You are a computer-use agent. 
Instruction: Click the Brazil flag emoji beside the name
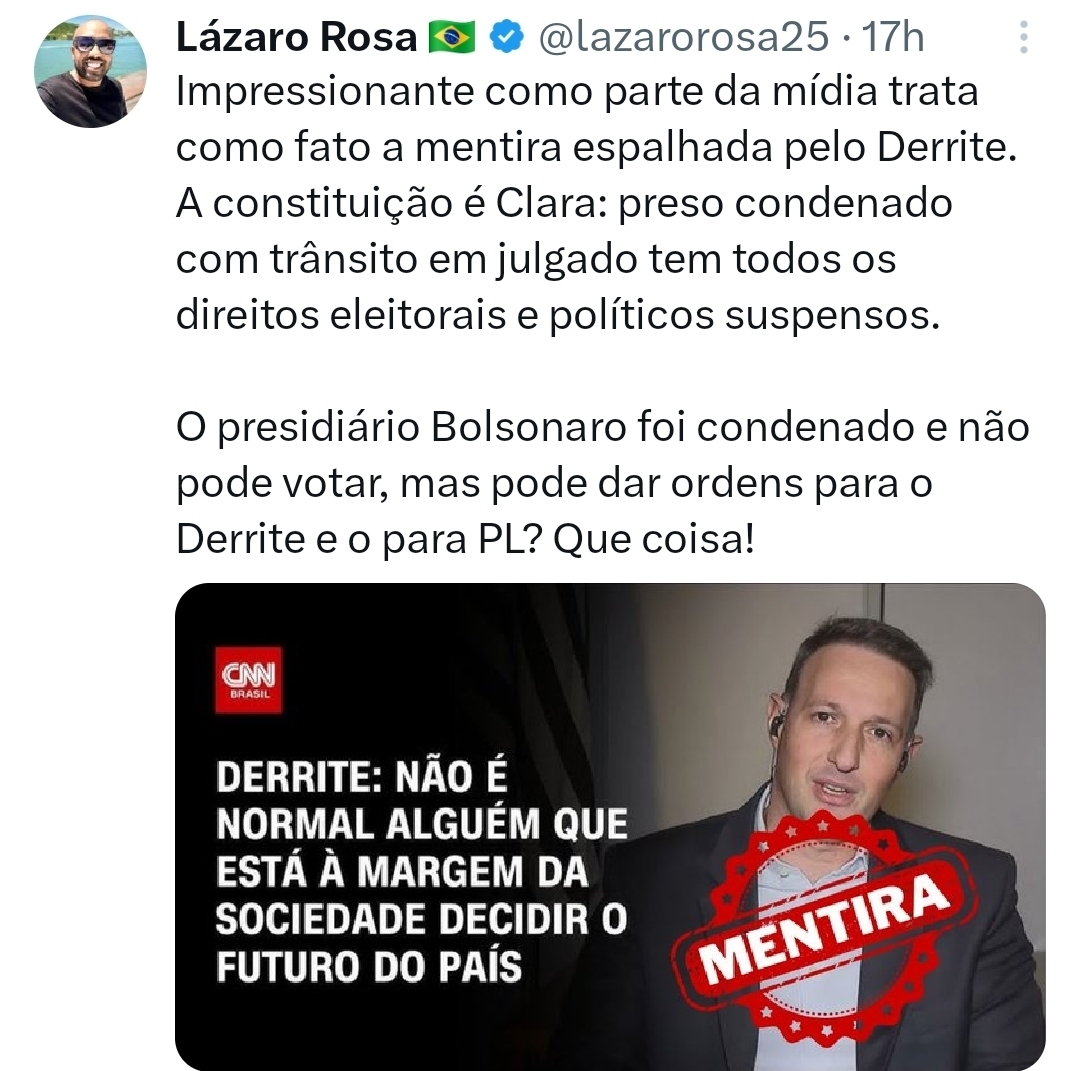tap(452, 37)
